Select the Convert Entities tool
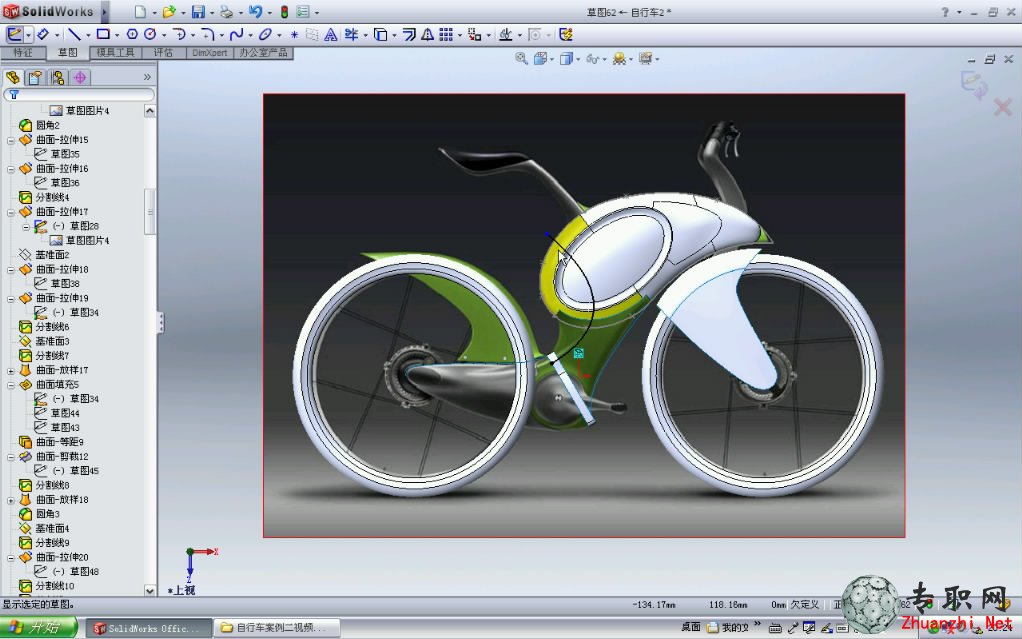The height and width of the screenshot is (639, 1022). point(381,35)
